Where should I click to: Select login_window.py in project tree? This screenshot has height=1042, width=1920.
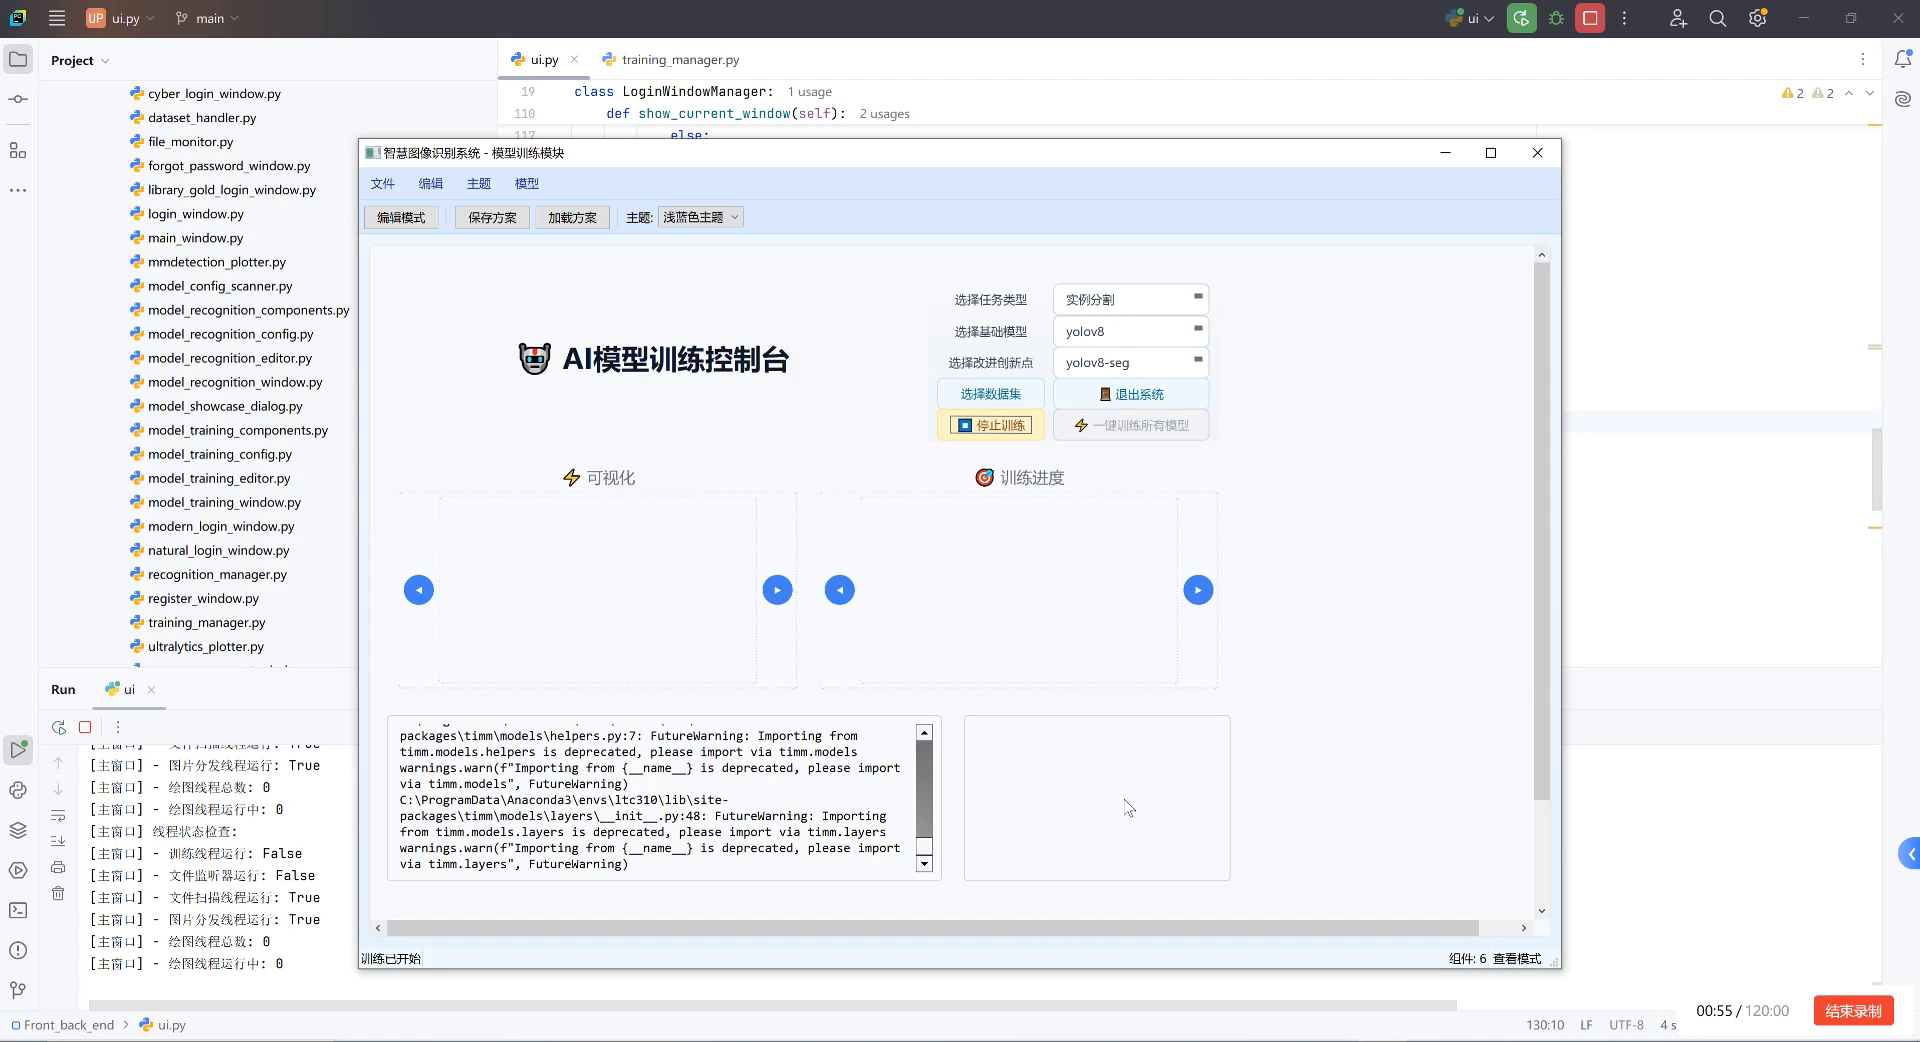pos(195,214)
